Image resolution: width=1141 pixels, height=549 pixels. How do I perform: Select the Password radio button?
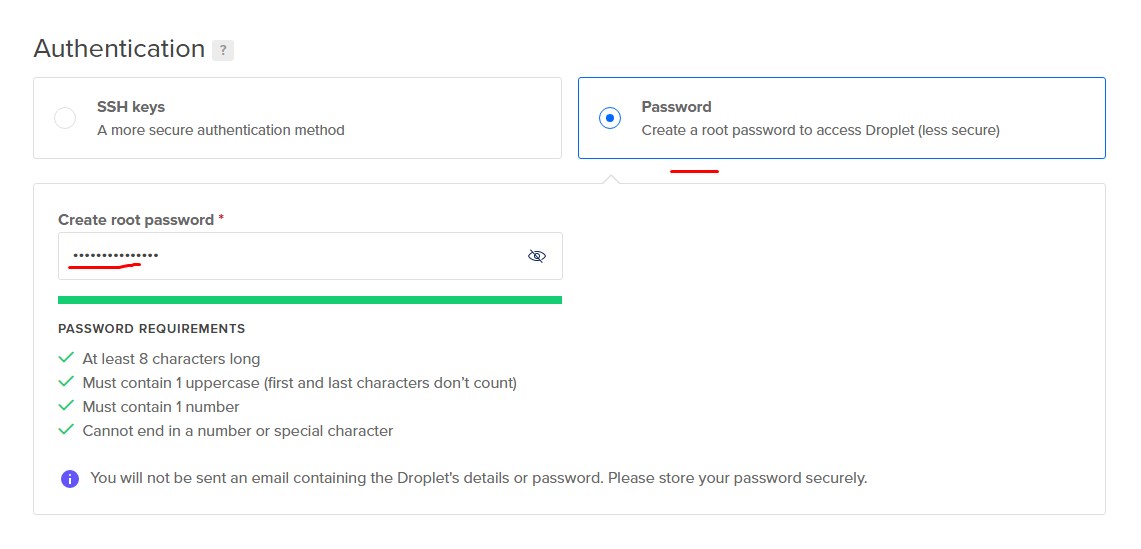(610, 118)
